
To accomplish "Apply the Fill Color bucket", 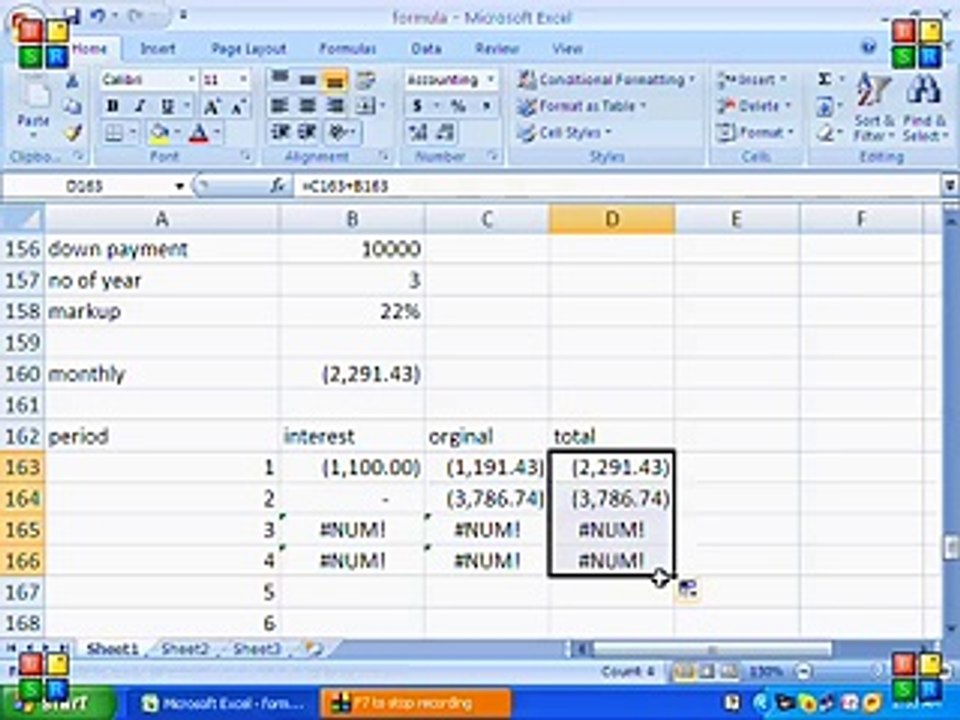I will pos(159,133).
